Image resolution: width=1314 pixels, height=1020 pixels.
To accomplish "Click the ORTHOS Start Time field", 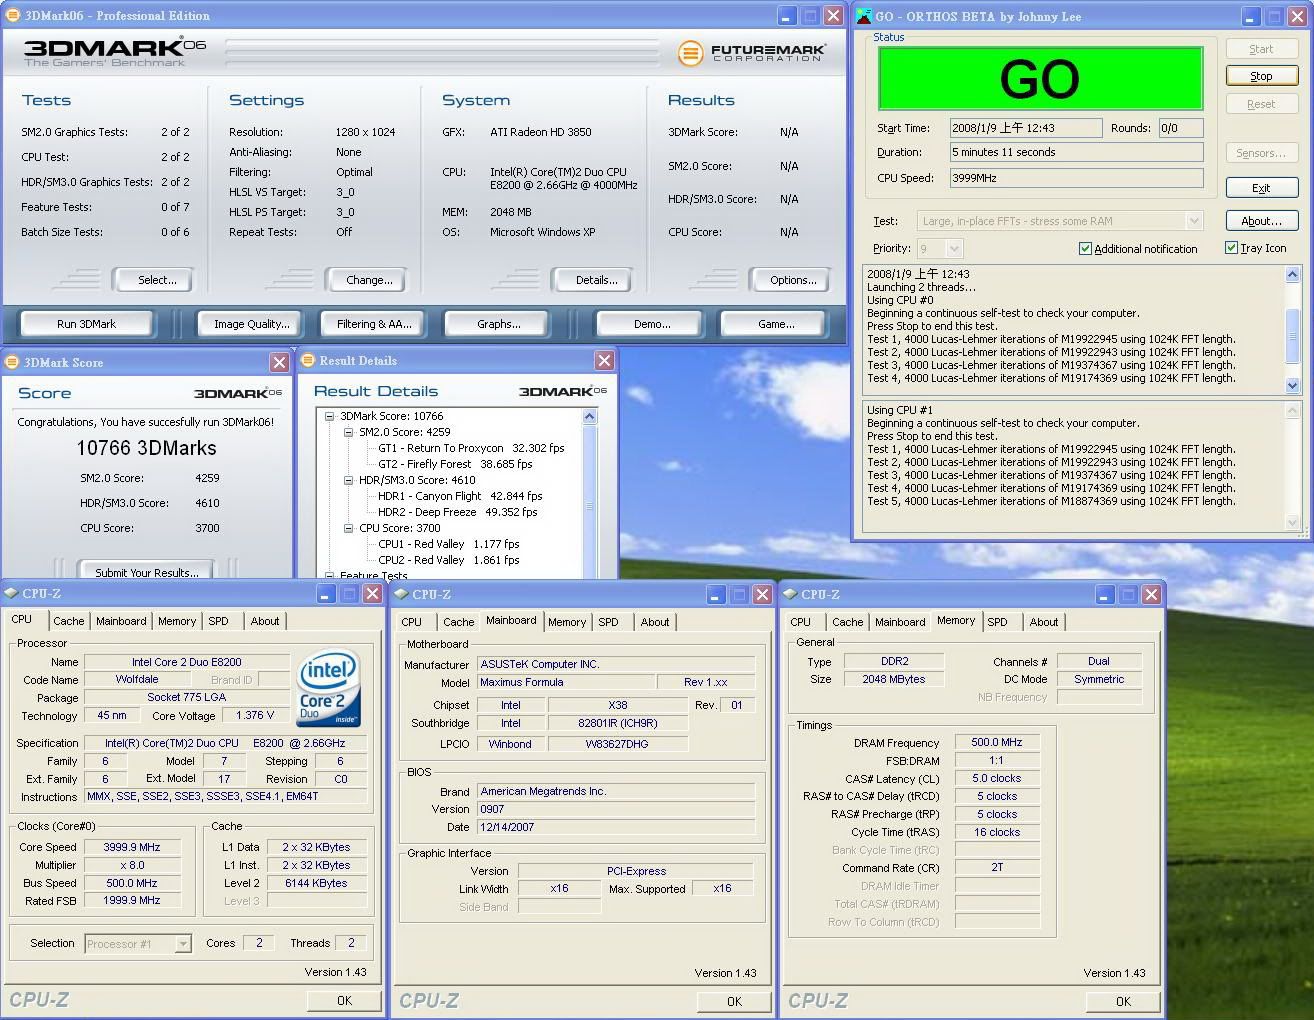I will (1026, 128).
